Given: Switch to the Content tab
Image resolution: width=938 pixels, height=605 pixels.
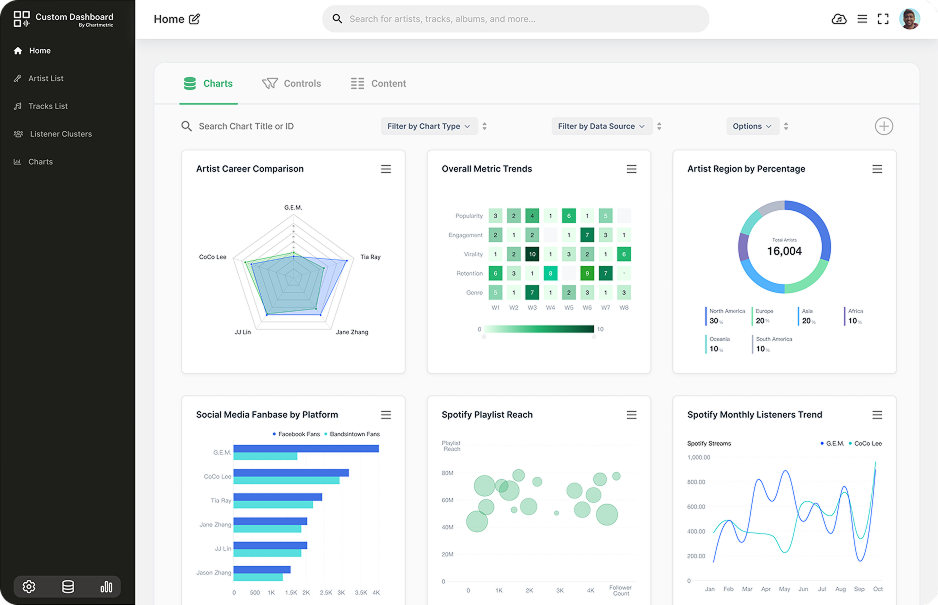Looking at the screenshot, I should pyautogui.click(x=378, y=84).
